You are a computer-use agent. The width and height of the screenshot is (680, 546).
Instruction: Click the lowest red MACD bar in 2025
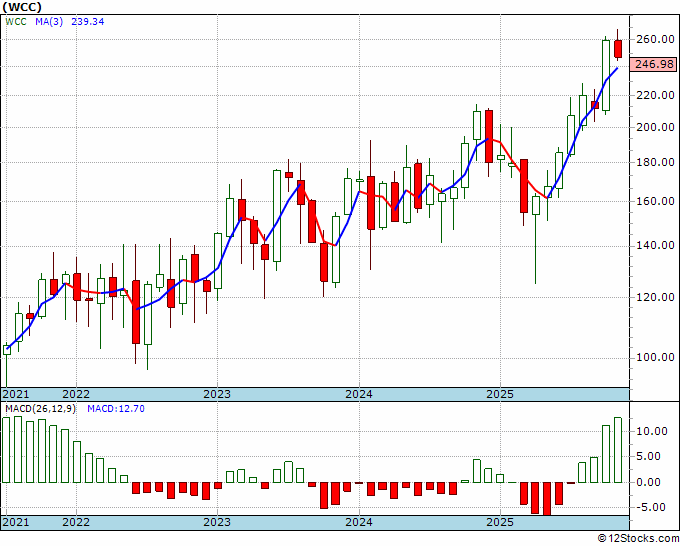[x=547, y=499]
